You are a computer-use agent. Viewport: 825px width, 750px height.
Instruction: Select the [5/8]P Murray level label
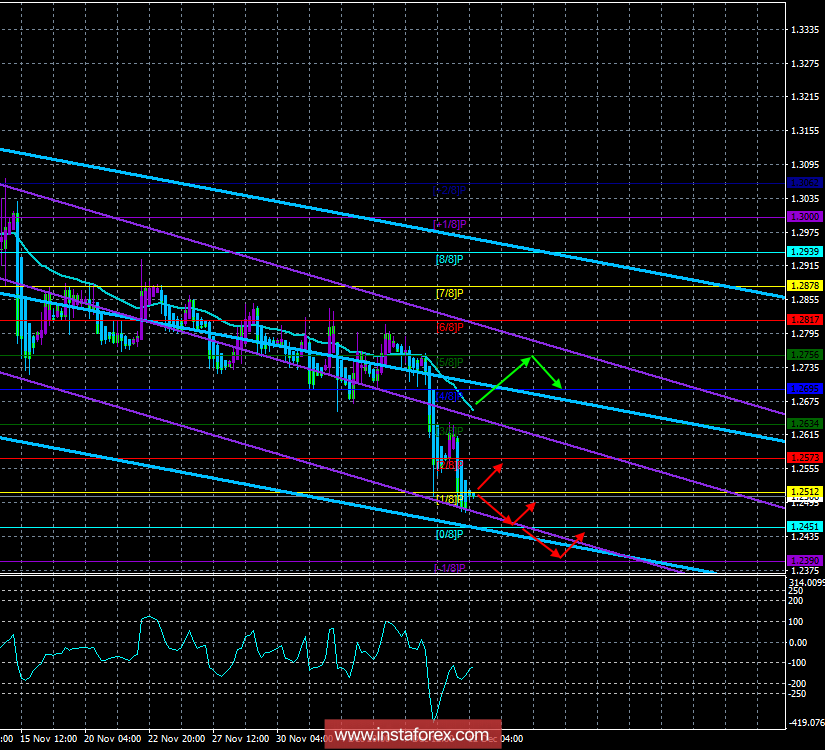pos(450,362)
